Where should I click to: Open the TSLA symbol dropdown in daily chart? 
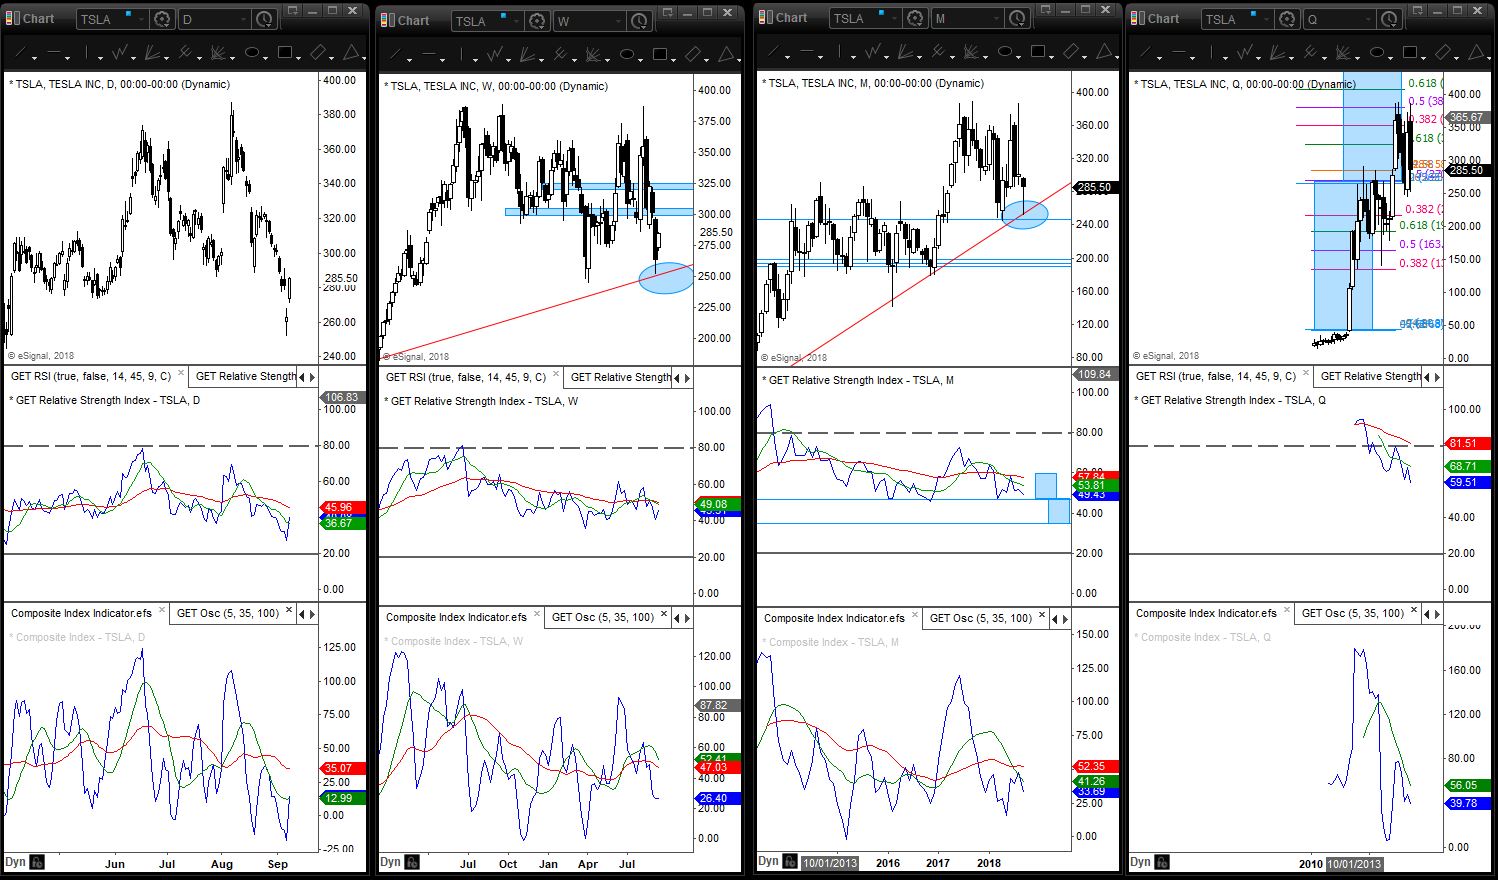141,19
